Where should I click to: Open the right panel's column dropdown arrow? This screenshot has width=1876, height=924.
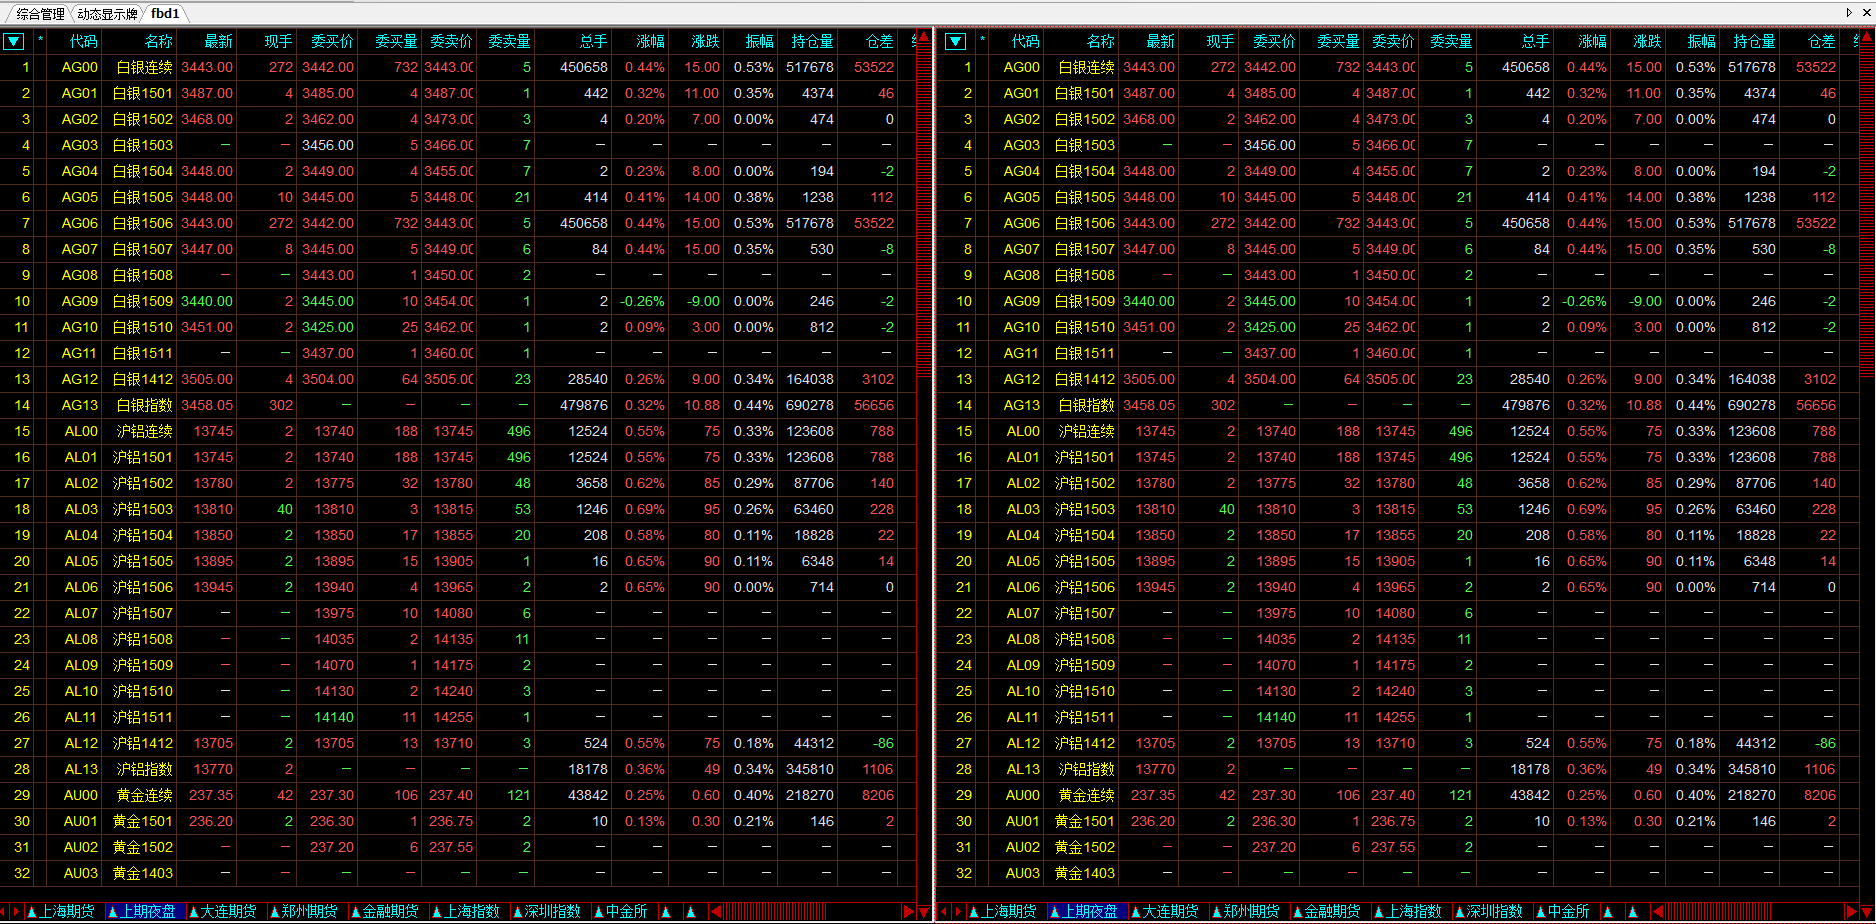tap(956, 41)
